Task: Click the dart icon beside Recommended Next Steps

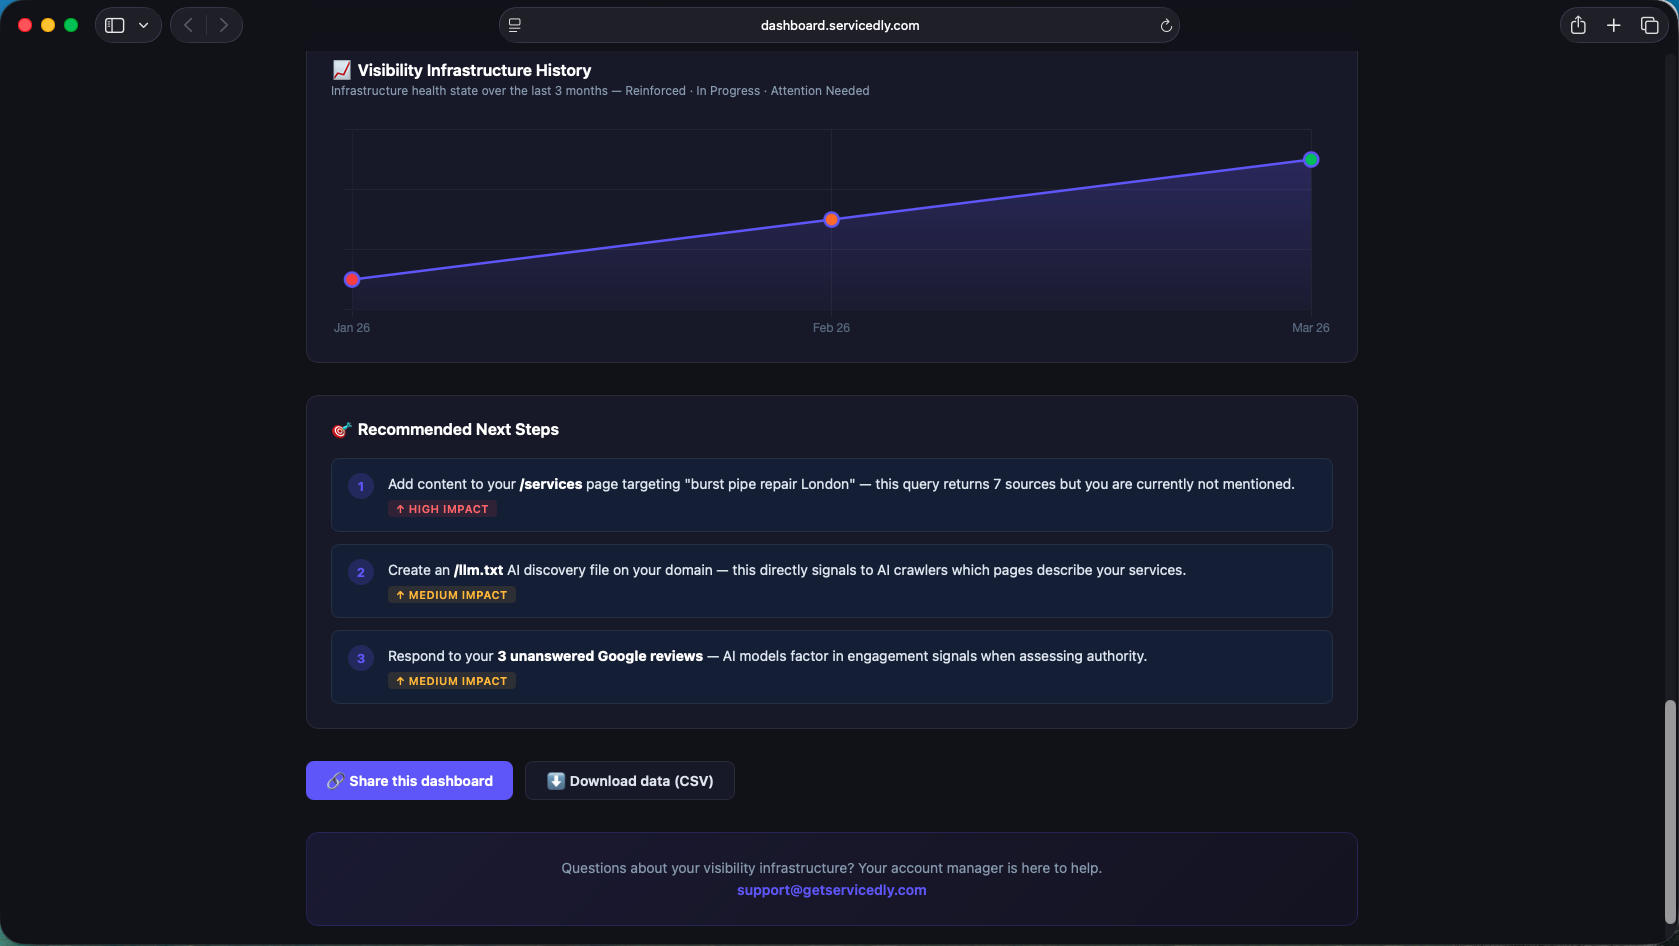Action: point(341,430)
